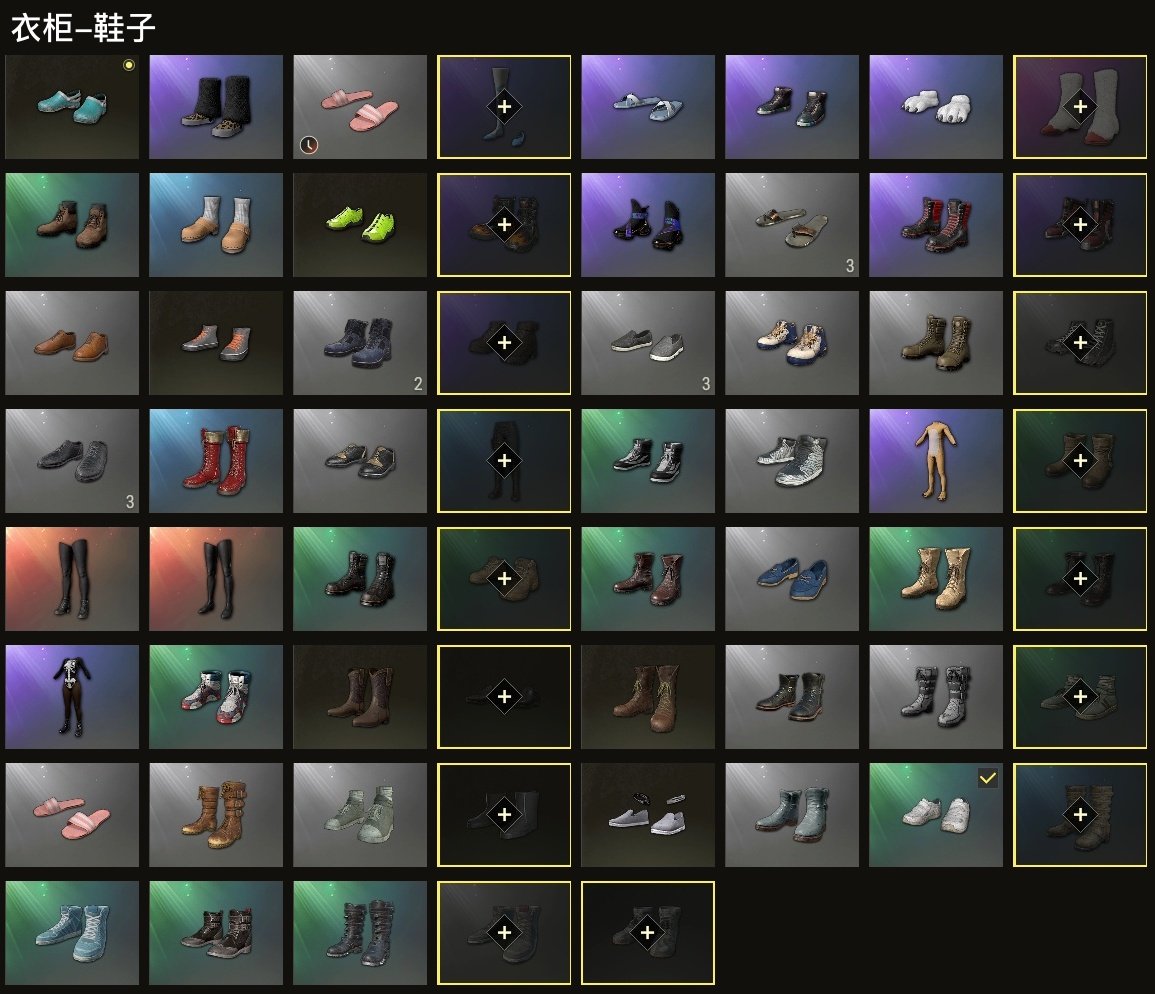Select the grey slip-ons with sunglasses item
The height and width of the screenshot is (994, 1155).
click(x=647, y=814)
